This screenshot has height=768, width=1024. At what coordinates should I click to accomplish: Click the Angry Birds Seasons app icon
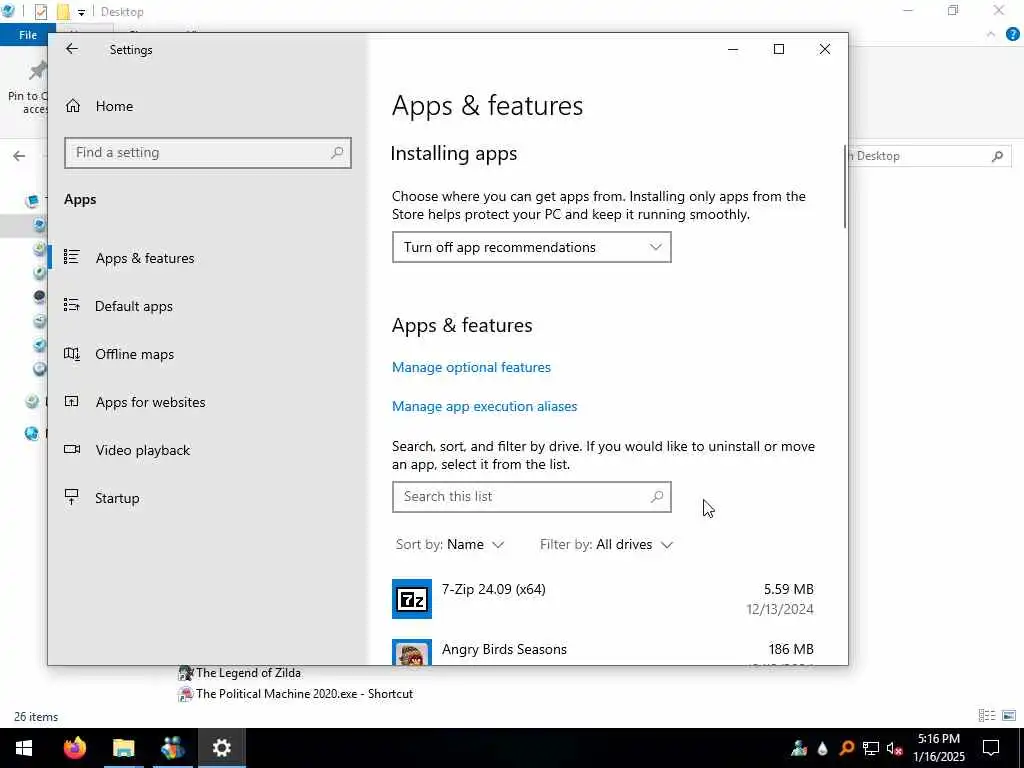[x=411, y=652]
